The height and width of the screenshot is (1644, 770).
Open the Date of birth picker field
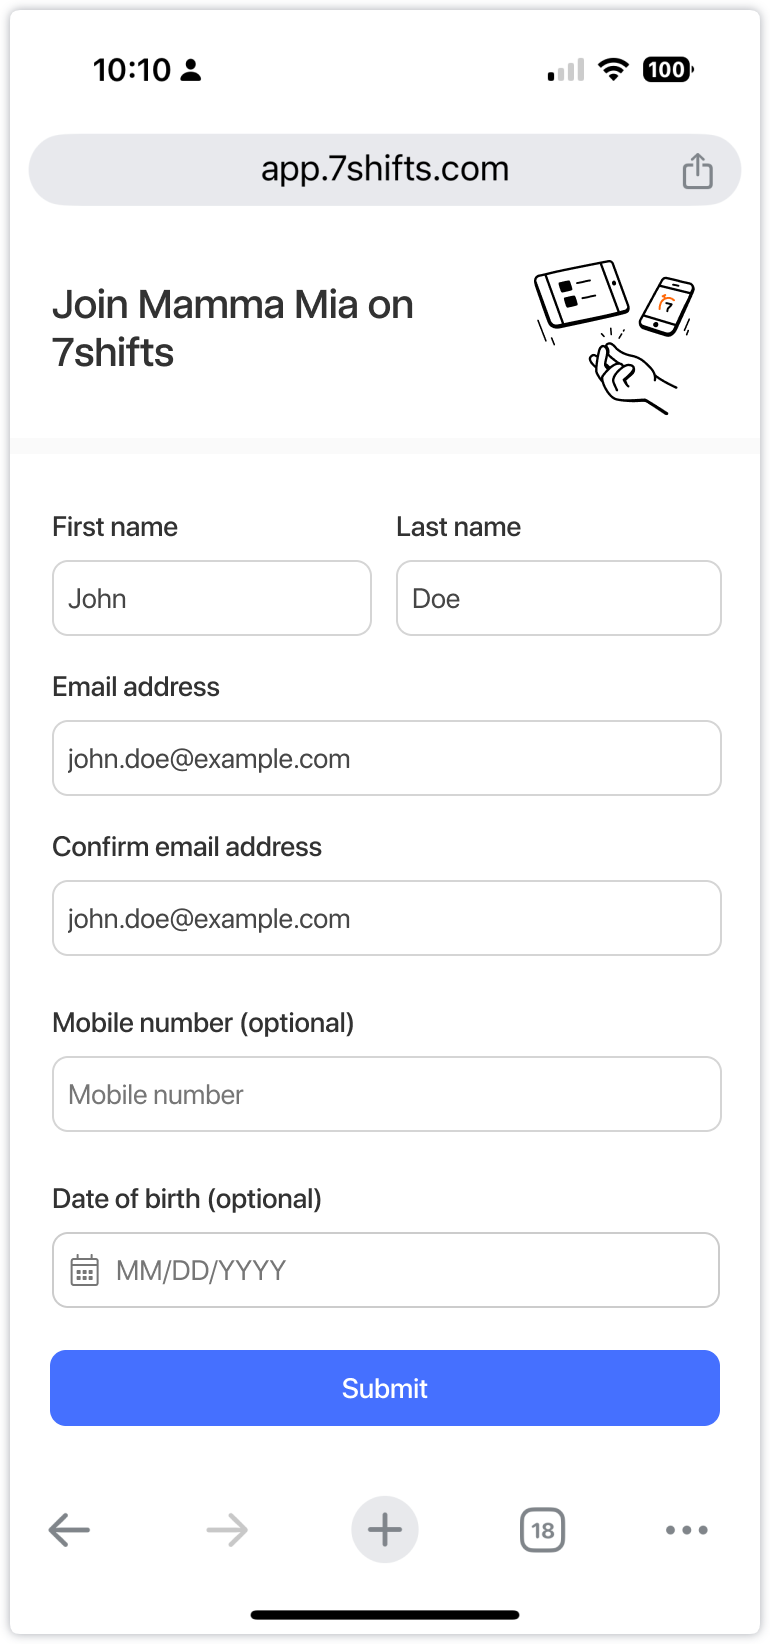coord(400,1270)
